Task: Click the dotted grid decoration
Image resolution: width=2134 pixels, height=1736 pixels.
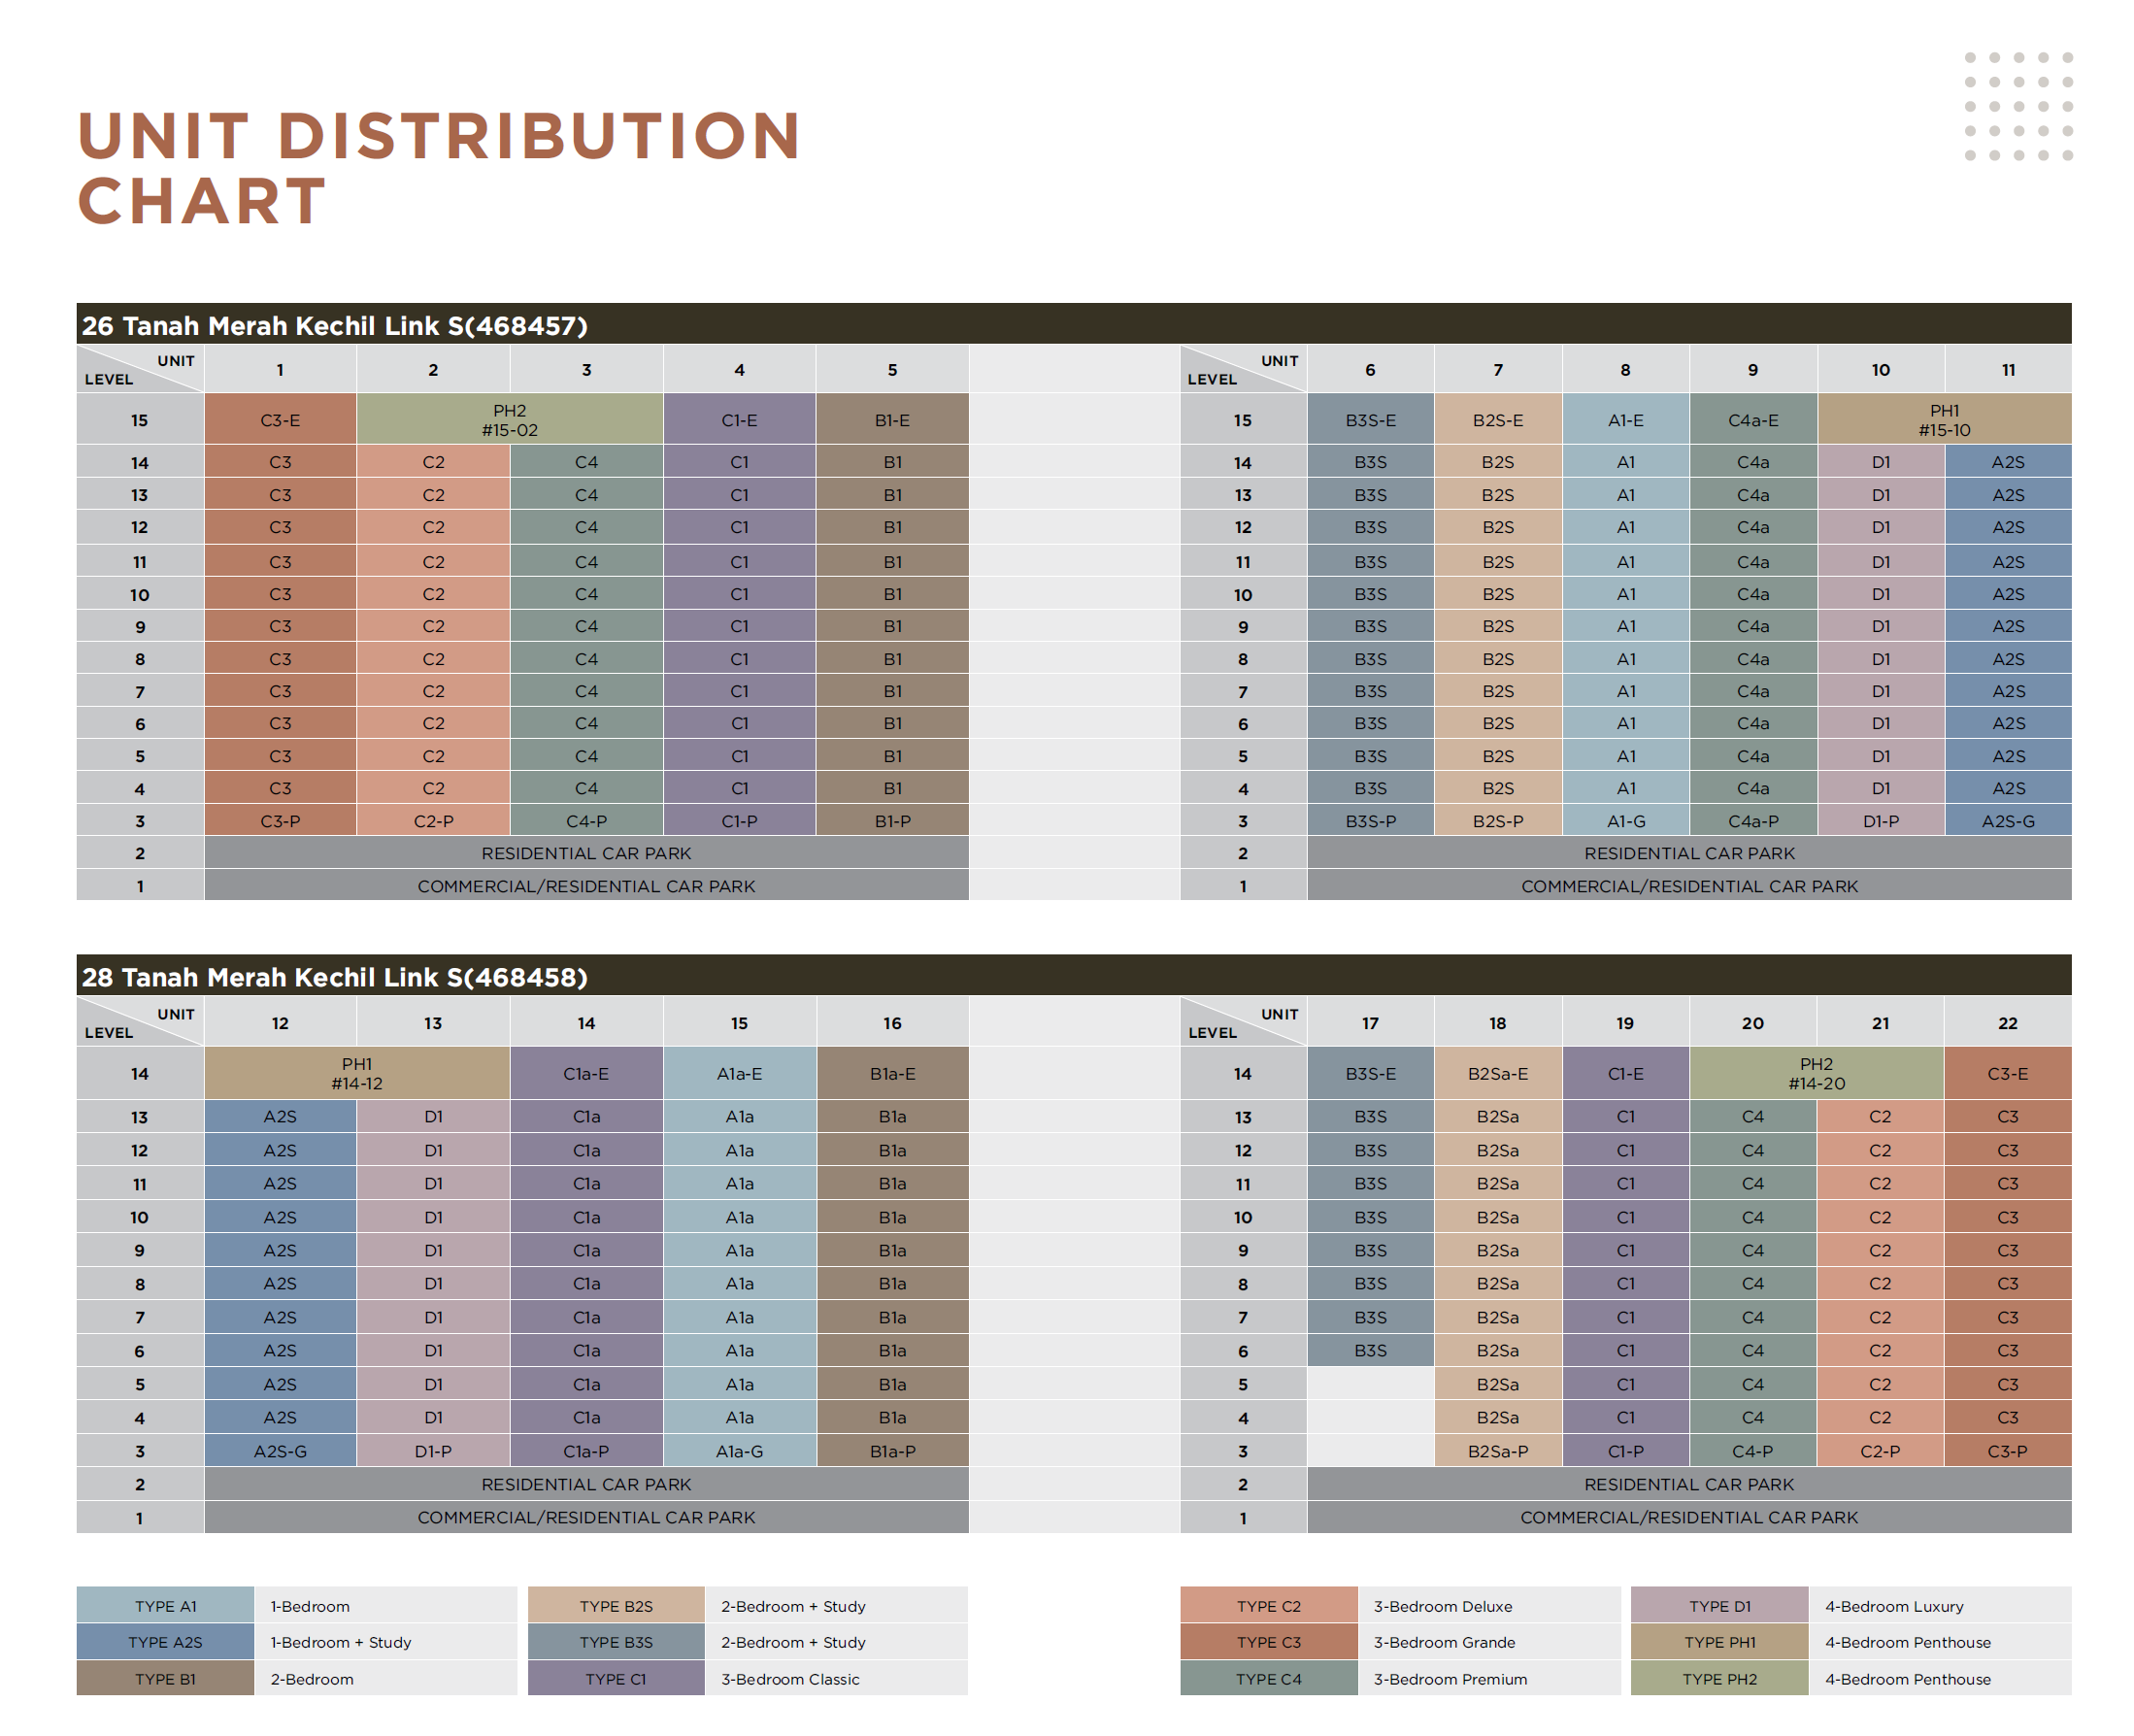Action: click(x=2018, y=106)
